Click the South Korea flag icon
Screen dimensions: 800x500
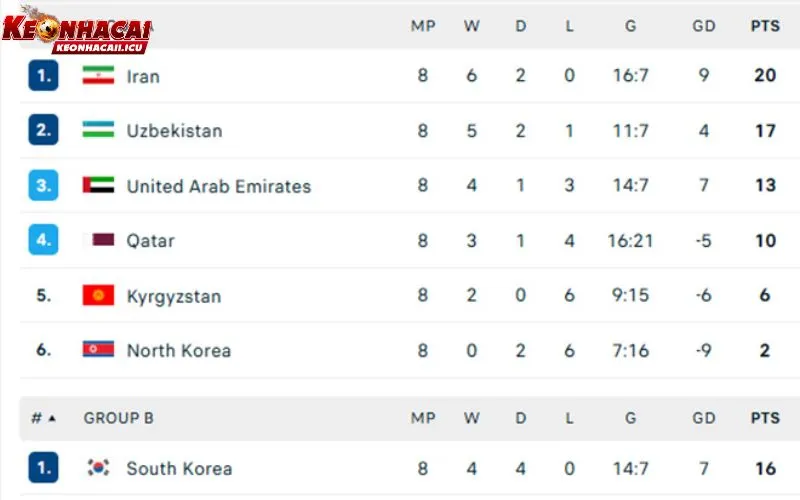[98, 467]
